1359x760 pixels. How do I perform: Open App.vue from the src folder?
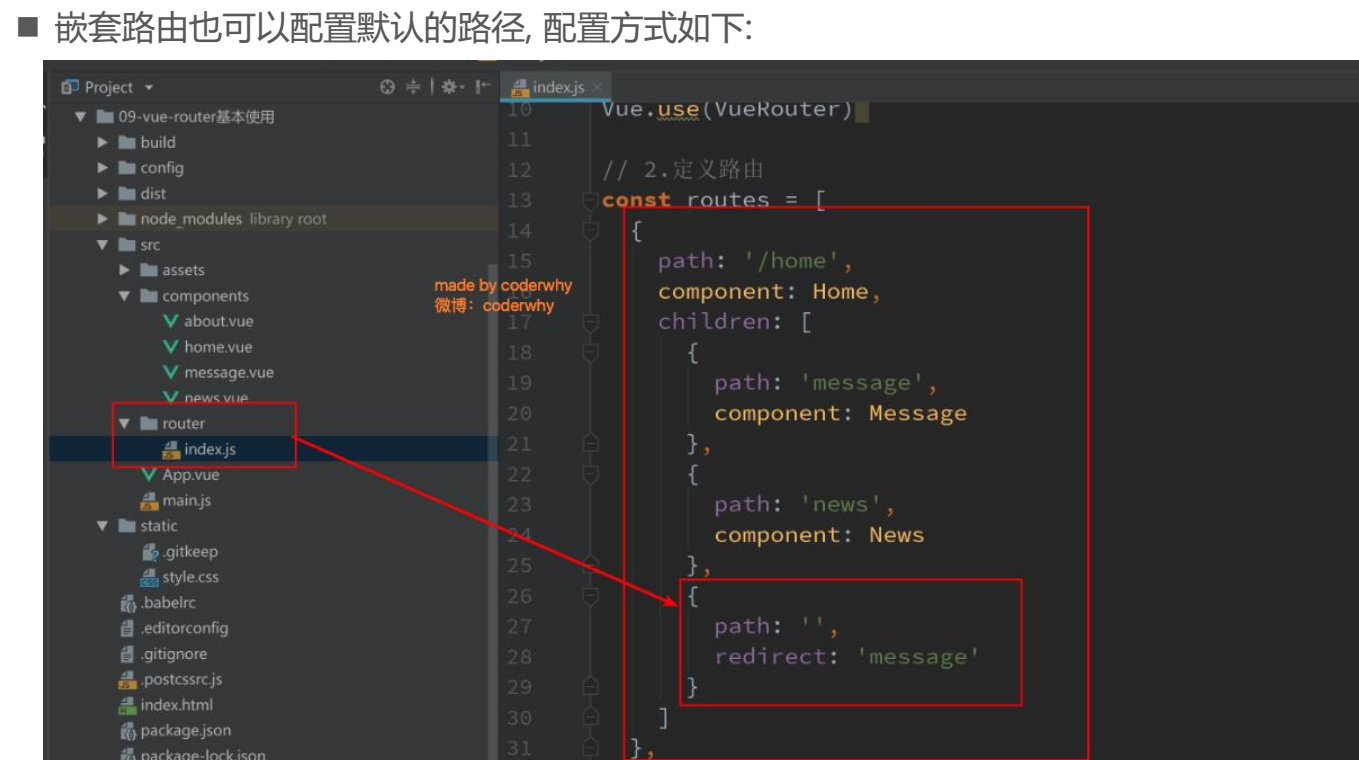coord(190,475)
